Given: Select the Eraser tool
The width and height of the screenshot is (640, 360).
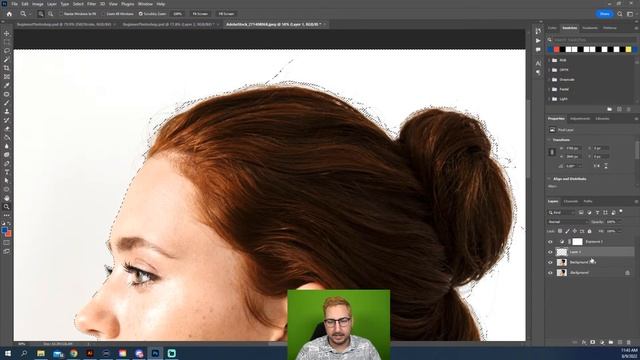Looking at the screenshot, I should tap(7, 129).
